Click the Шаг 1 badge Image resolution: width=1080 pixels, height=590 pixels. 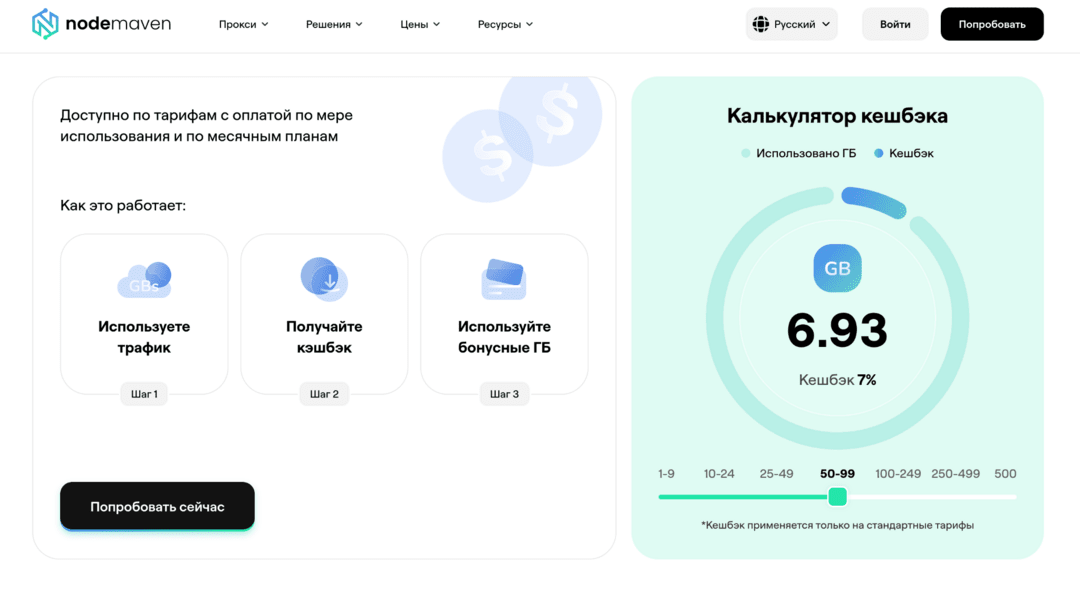coord(144,394)
